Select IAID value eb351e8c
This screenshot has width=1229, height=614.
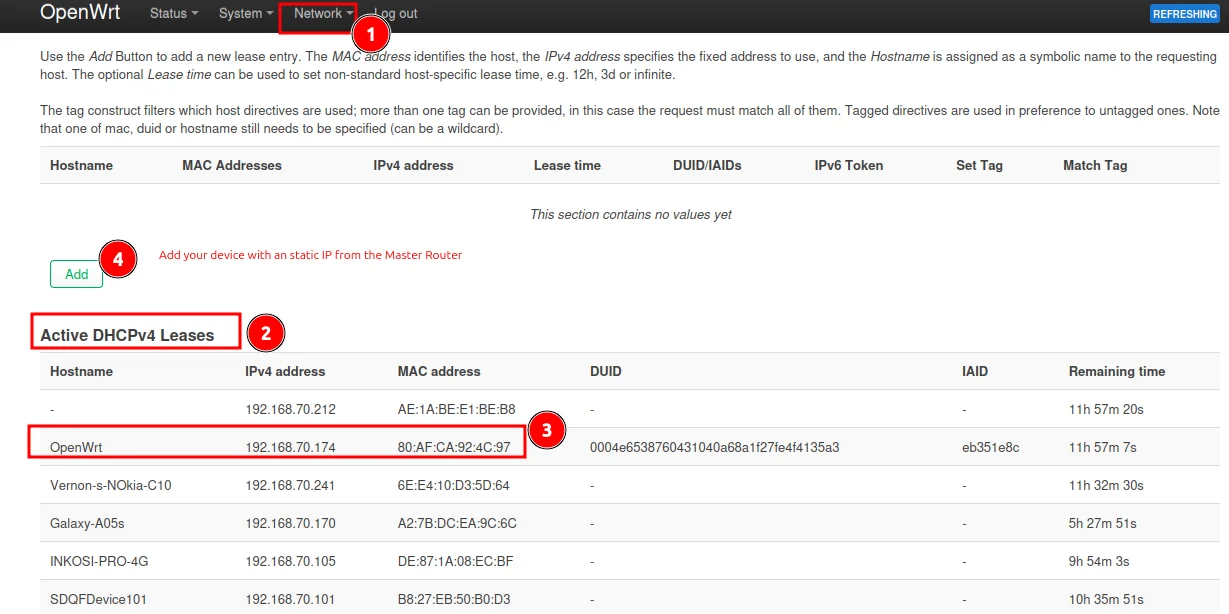pyautogui.click(x=990, y=447)
